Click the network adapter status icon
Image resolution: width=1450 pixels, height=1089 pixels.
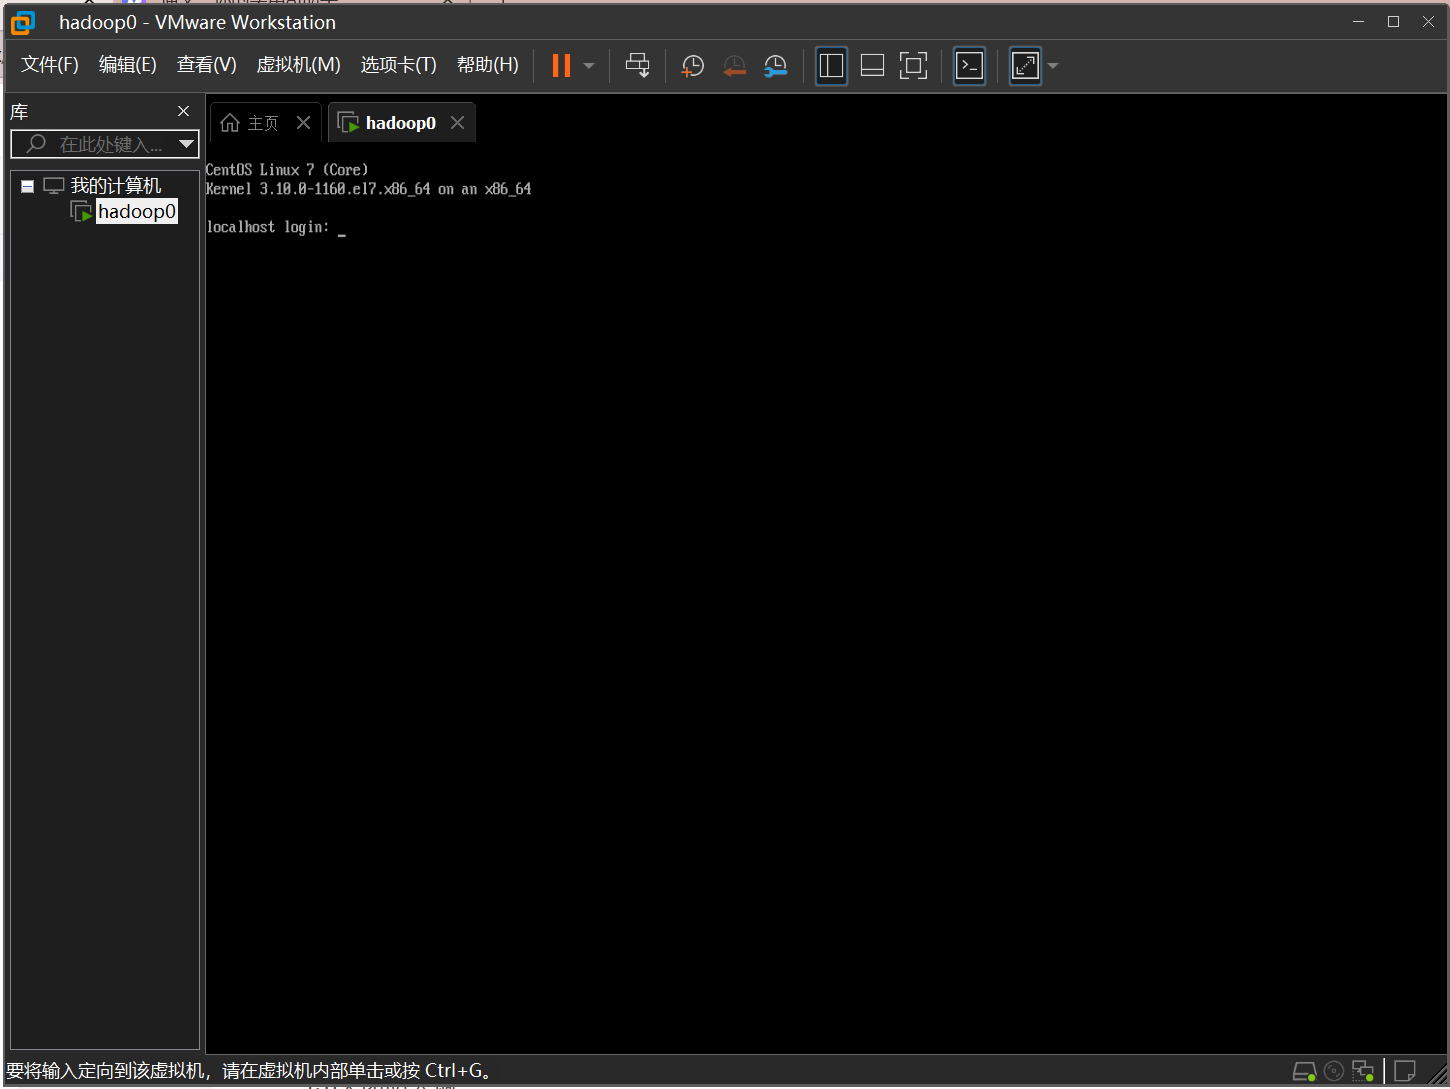pos(1363,1071)
